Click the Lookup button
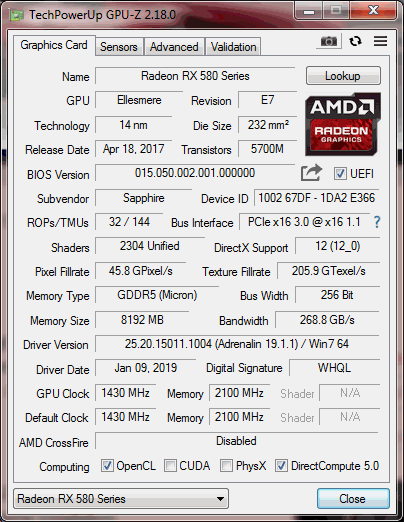Image resolution: width=404 pixels, height=522 pixels. [343, 76]
